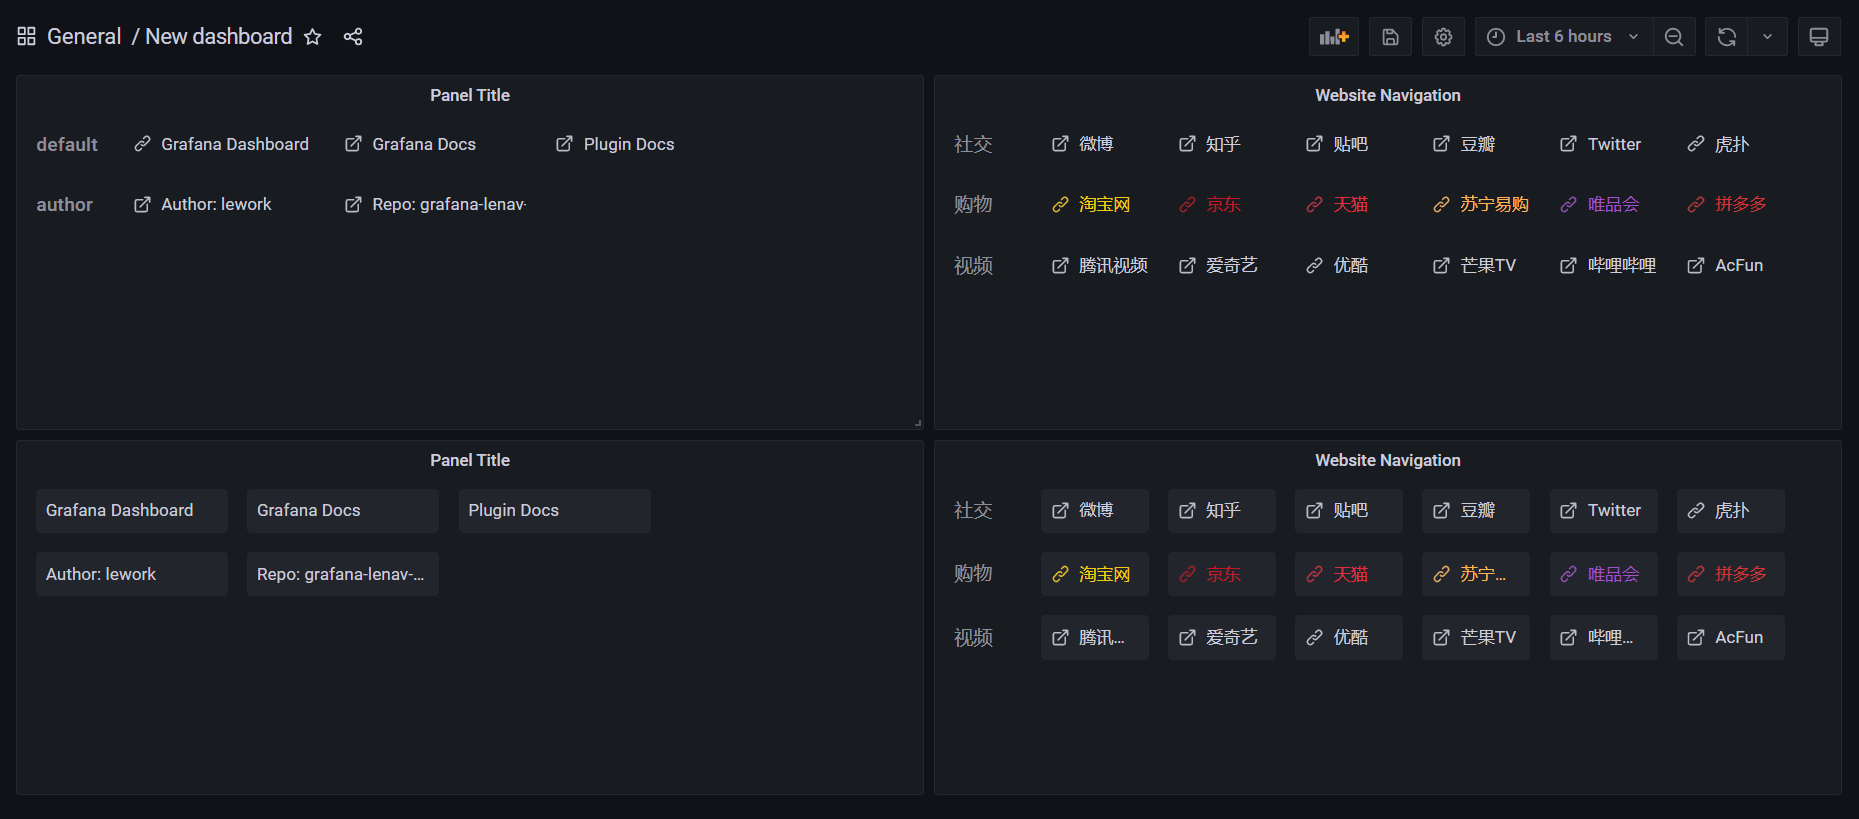Click the Twitter button in bottom navigation panel
Screen dimensions: 1859x819
click(1604, 510)
